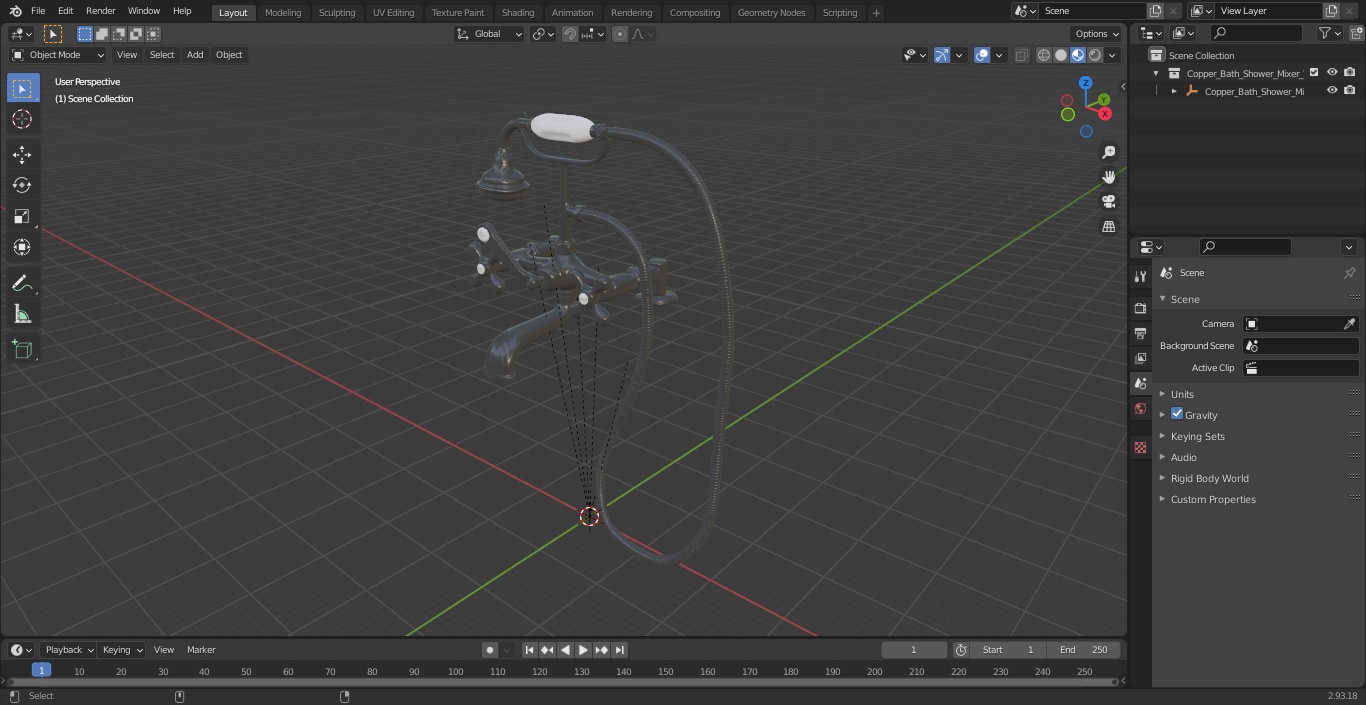Click the End frame field
The image size is (1366, 705).
click(1084, 650)
